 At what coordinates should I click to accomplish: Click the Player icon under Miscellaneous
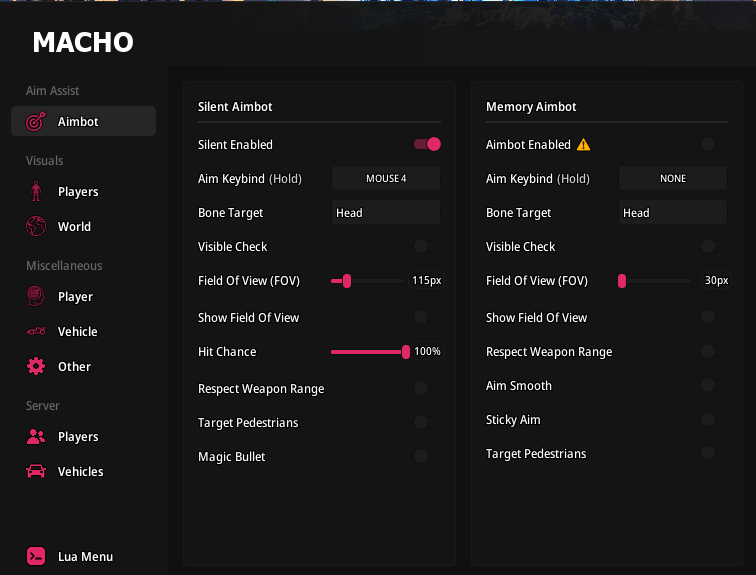36,297
